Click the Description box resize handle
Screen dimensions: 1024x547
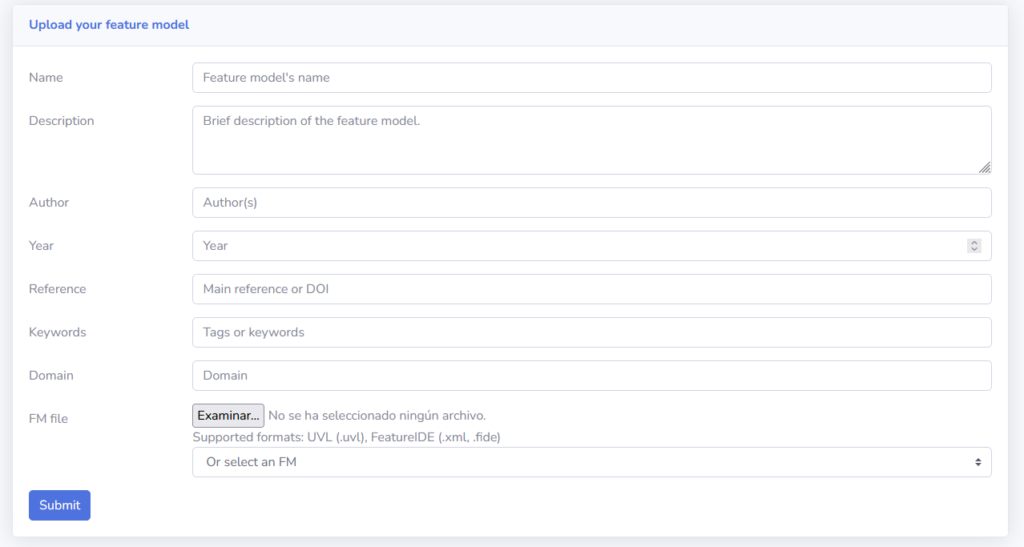coord(984,167)
